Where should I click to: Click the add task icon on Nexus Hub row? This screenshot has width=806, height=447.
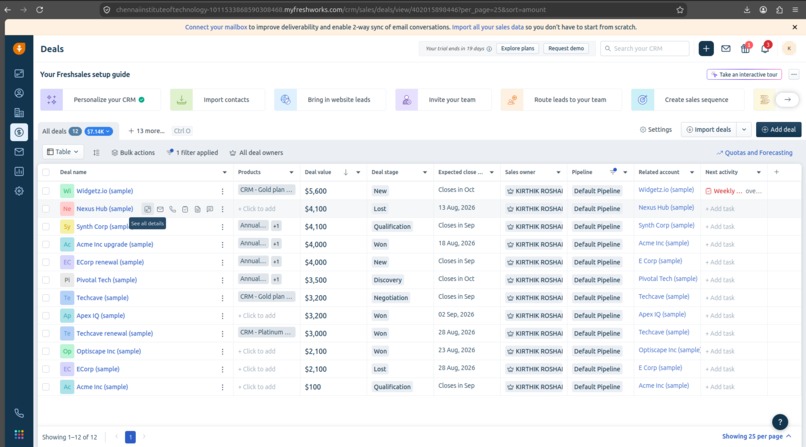pyautogui.click(x=185, y=209)
